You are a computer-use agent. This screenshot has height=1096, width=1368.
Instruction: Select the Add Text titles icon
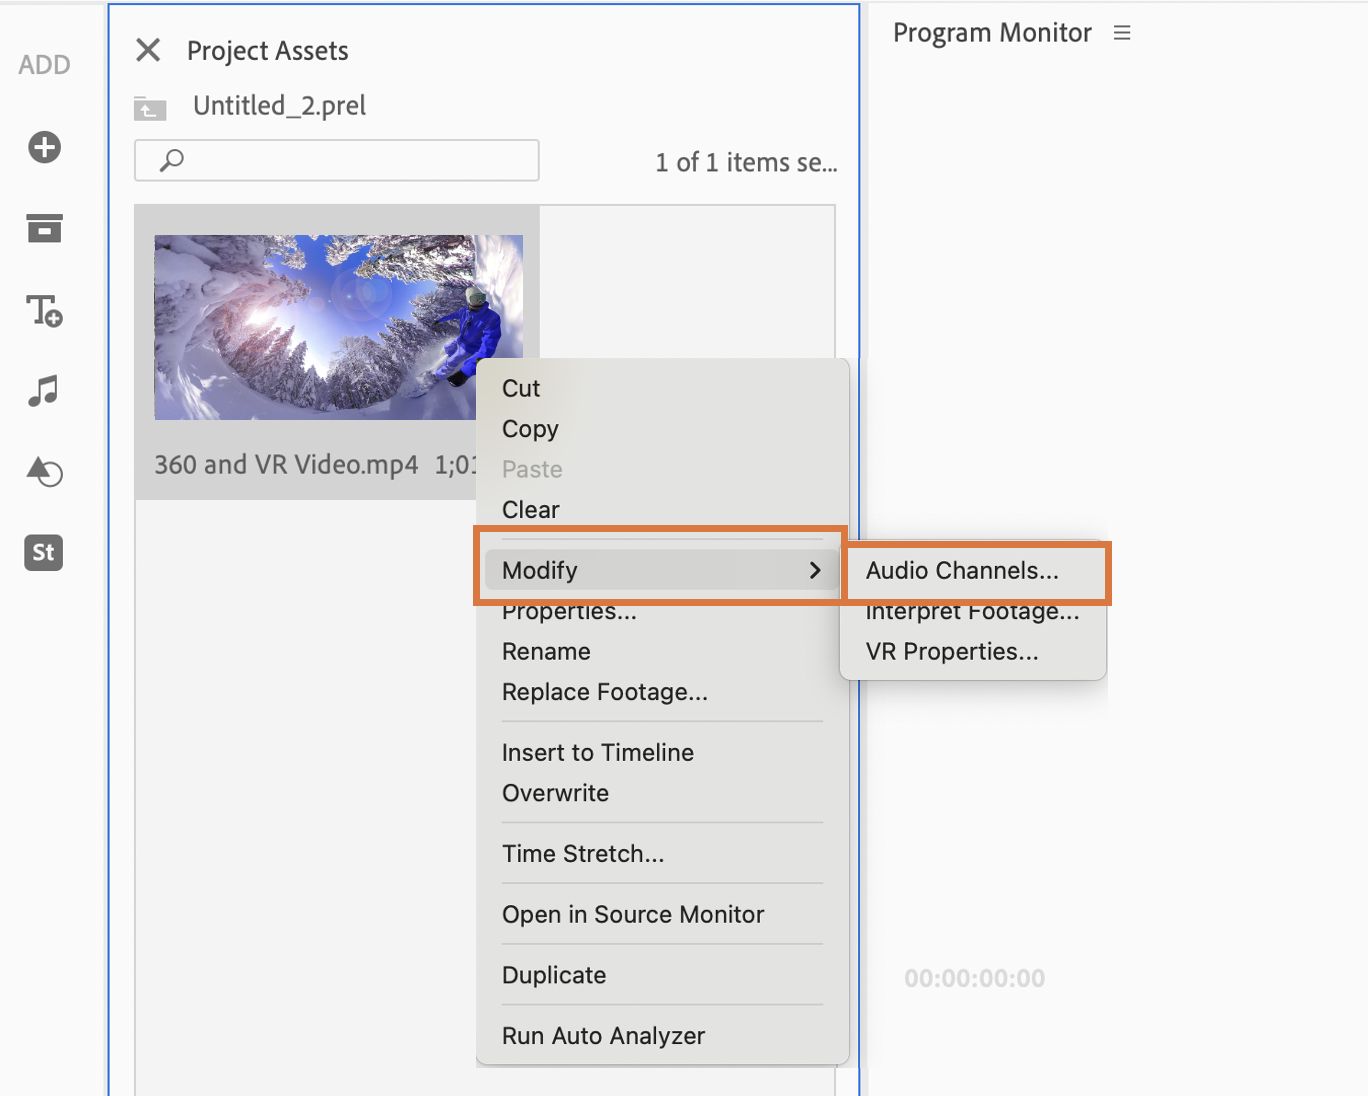click(44, 311)
